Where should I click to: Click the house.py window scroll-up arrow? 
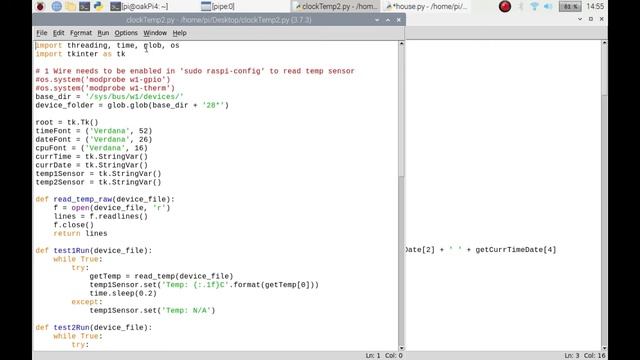[x=604, y=43]
